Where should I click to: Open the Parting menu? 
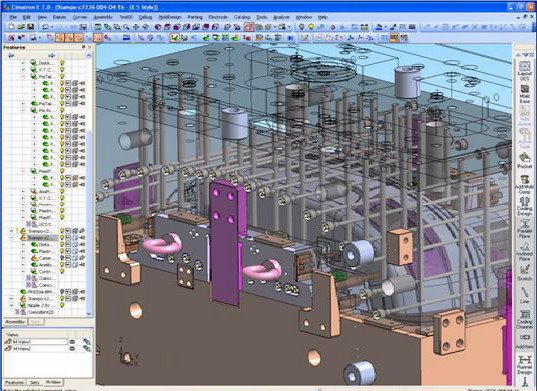click(195, 17)
